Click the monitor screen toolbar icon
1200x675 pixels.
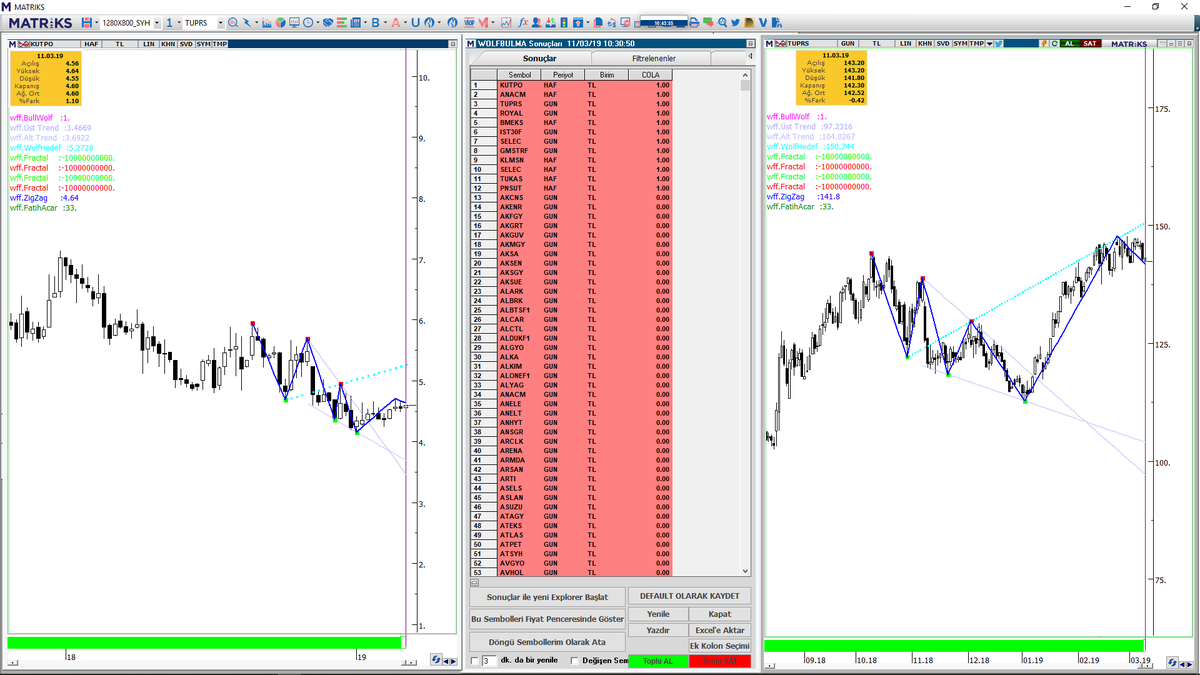coord(294,23)
